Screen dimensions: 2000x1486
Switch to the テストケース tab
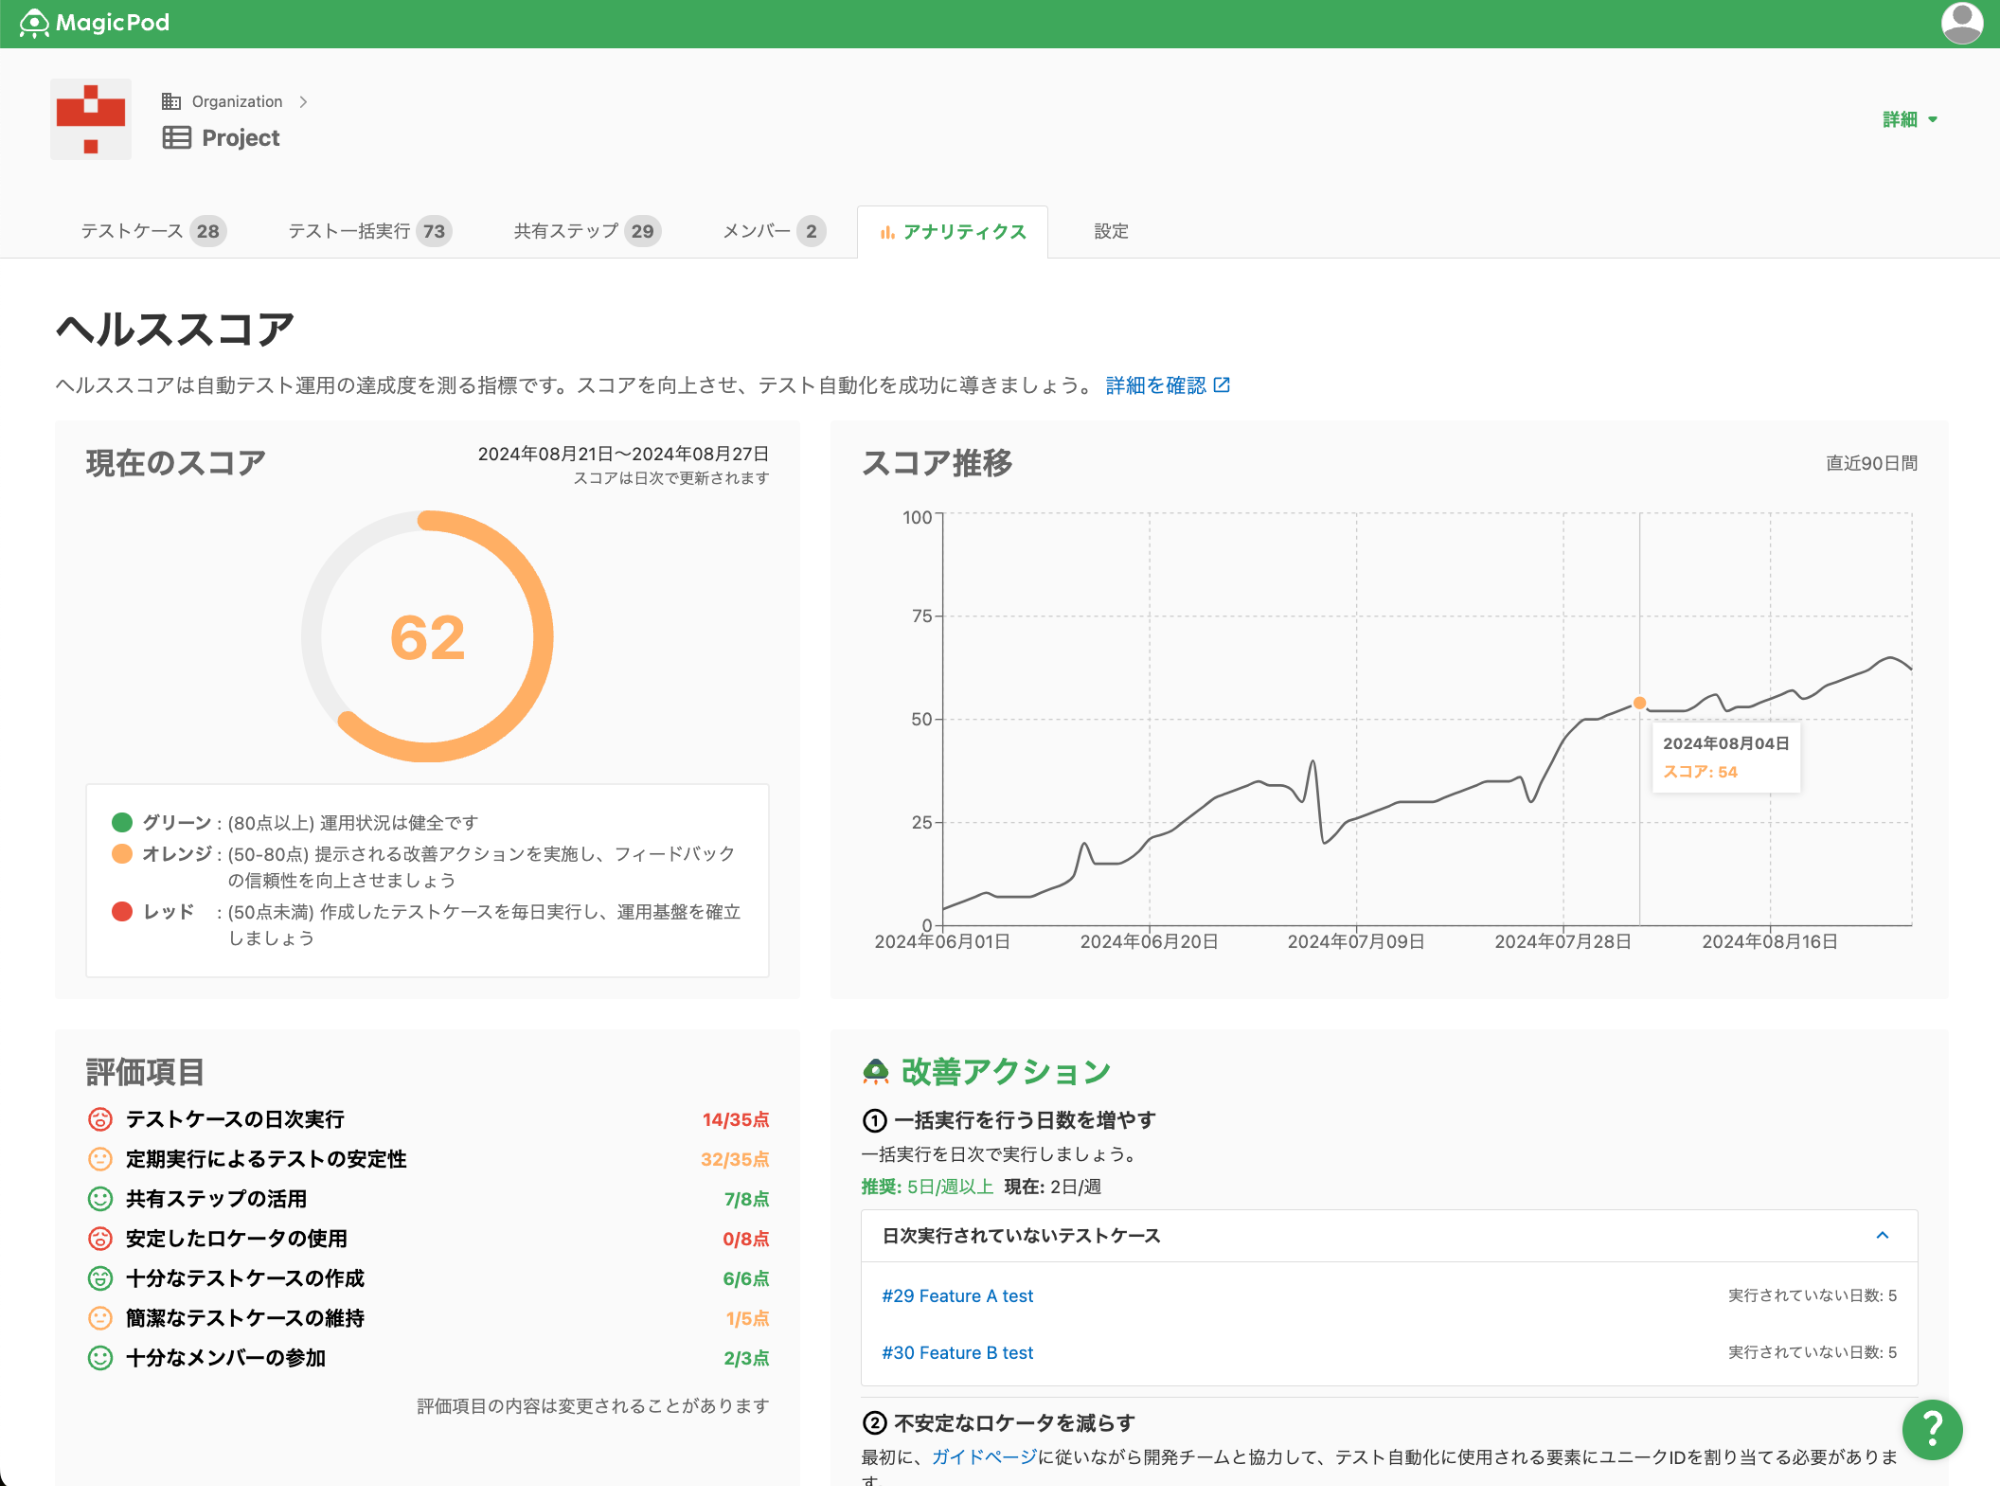click(152, 231)
